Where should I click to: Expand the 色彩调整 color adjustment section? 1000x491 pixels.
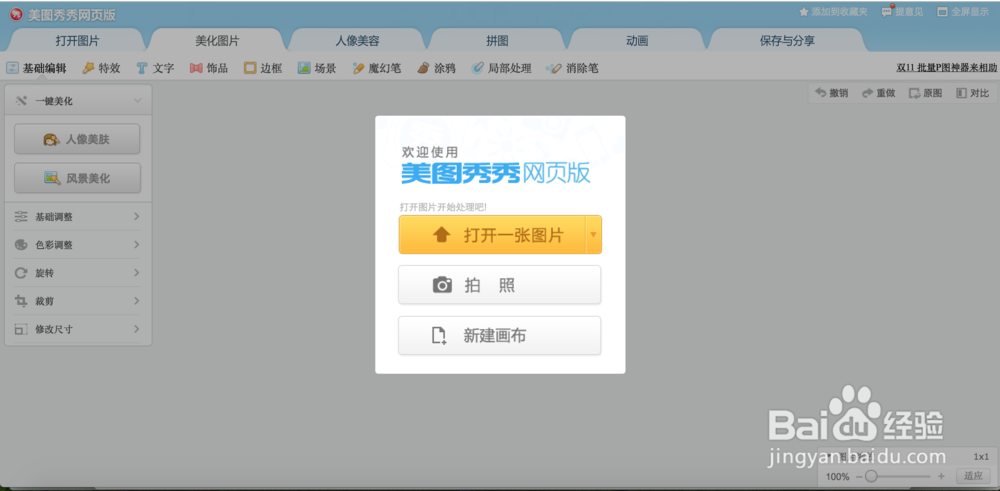click(x=77, y=245)
